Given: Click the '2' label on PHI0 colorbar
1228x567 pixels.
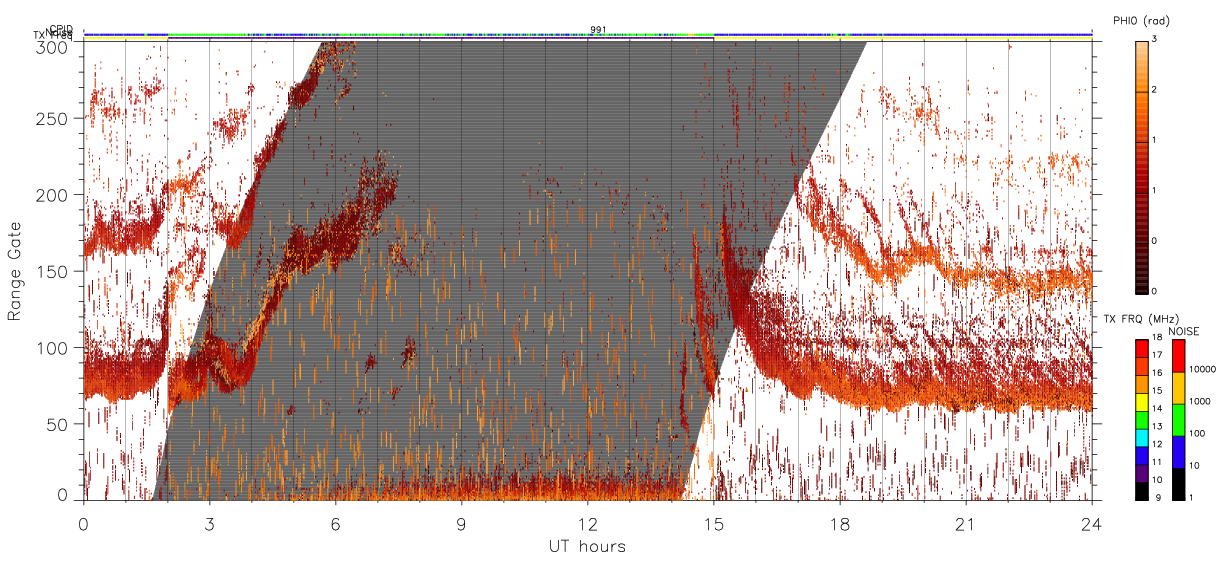Looking at the screenshot, I should click(x=1155, y=91).
